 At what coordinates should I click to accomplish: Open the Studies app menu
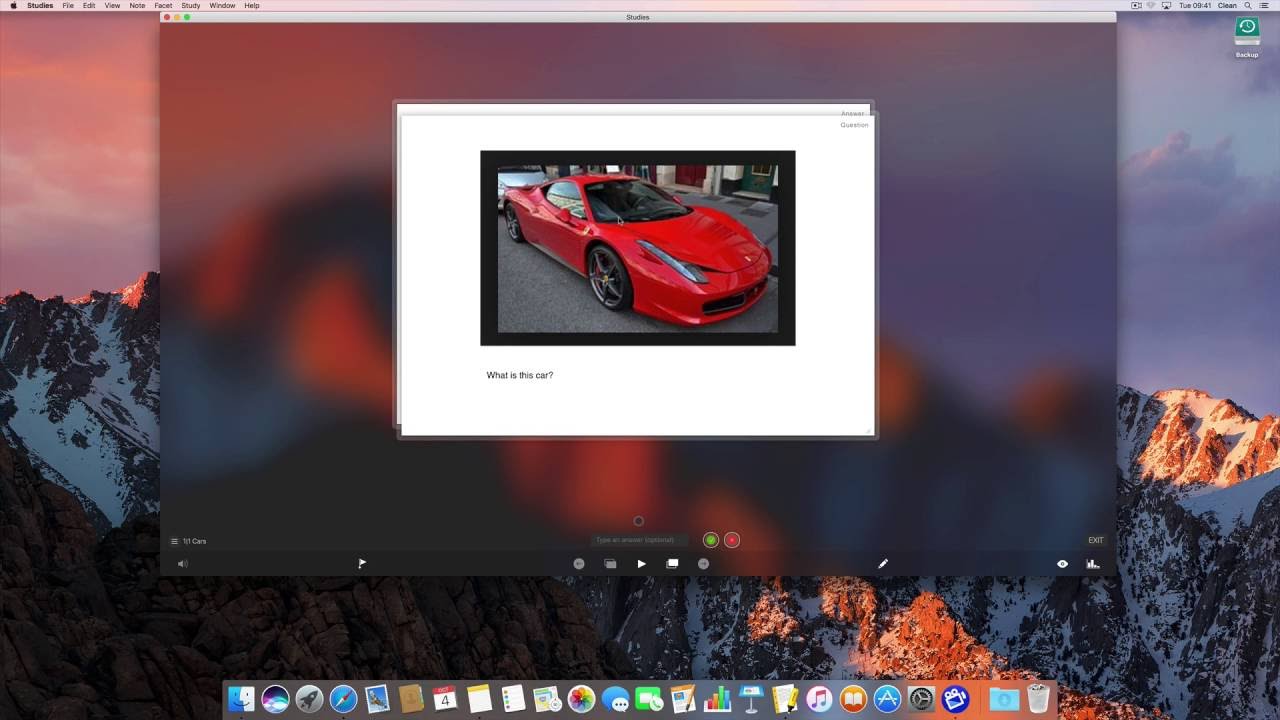[x=40, y=6]
